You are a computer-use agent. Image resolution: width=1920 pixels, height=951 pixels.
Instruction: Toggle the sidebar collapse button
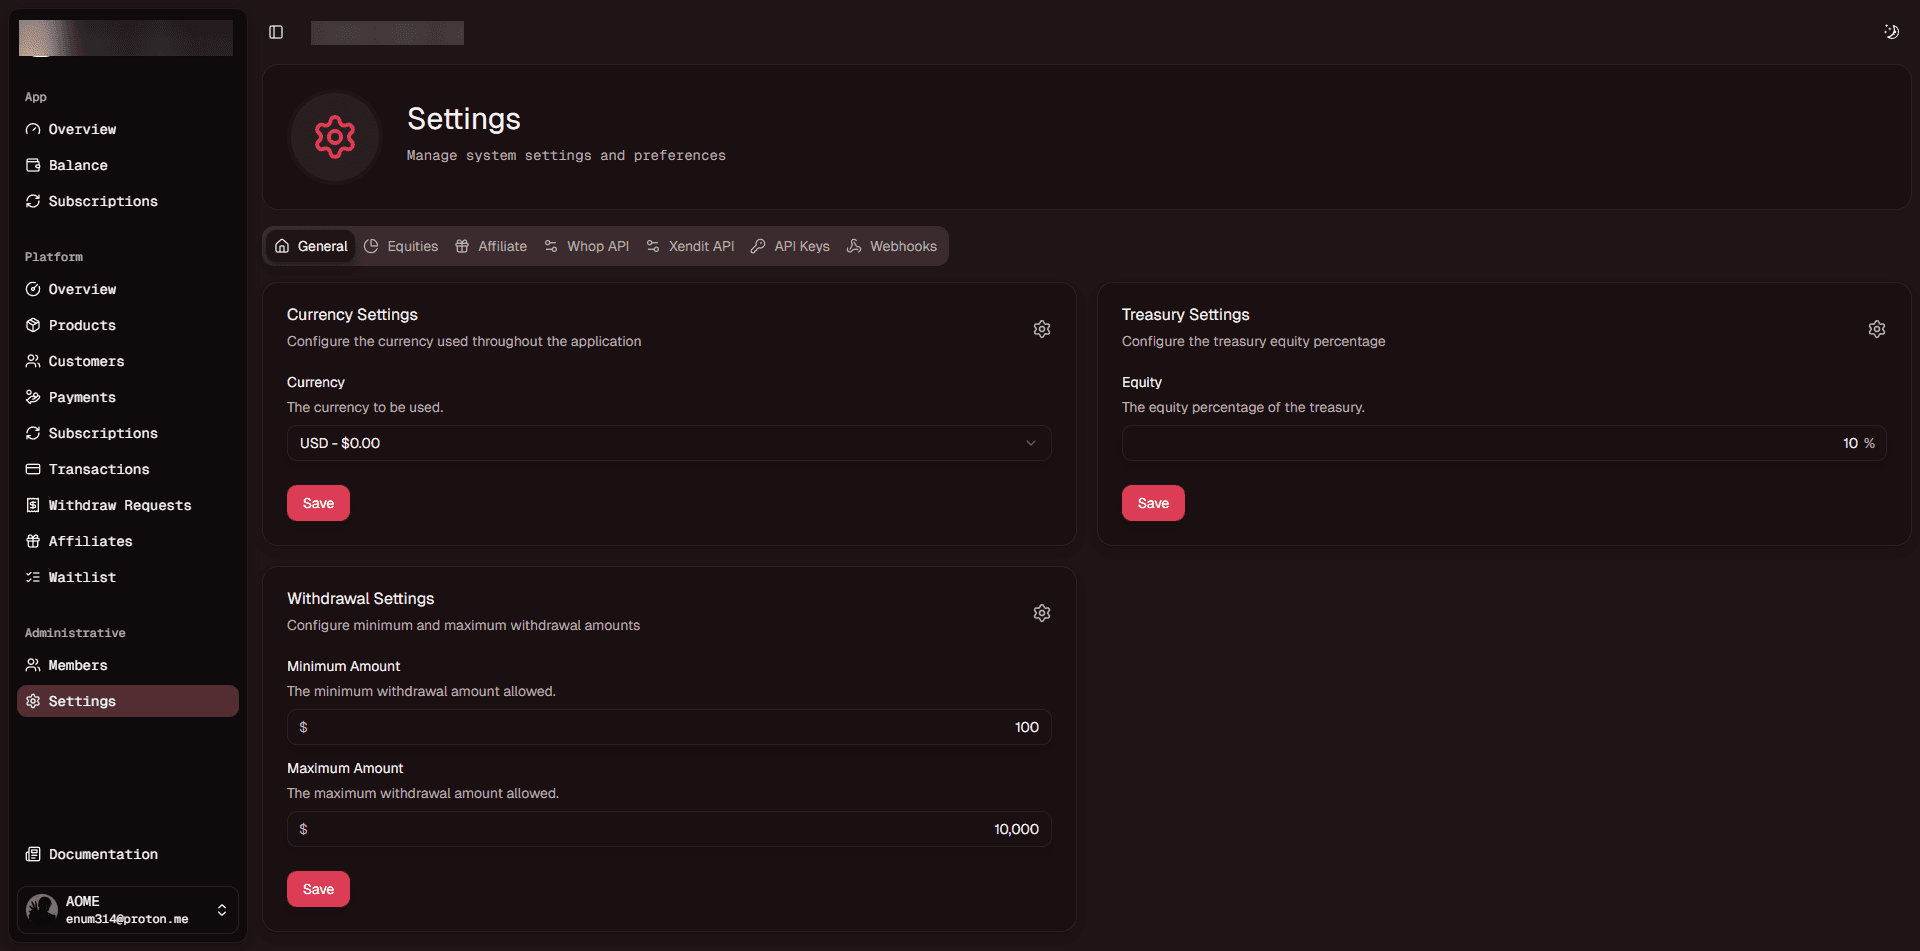point(275,31)
